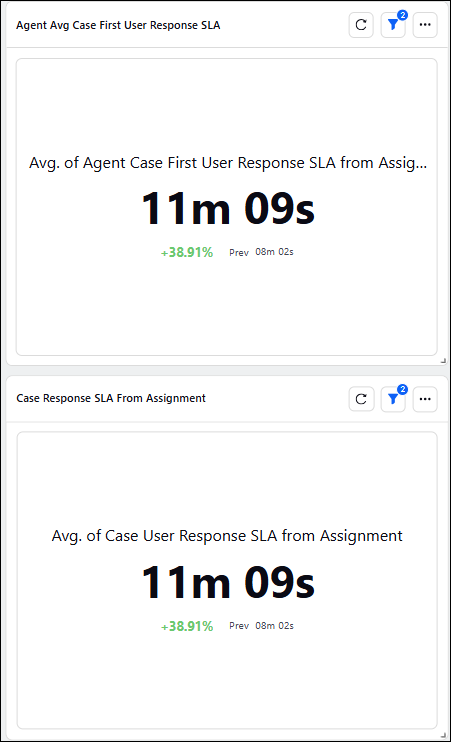The height and width of the screenshot is (742, 451).
Task: Click the 11m 09s value under Agent Case First User
Action: tap(228, 208)
